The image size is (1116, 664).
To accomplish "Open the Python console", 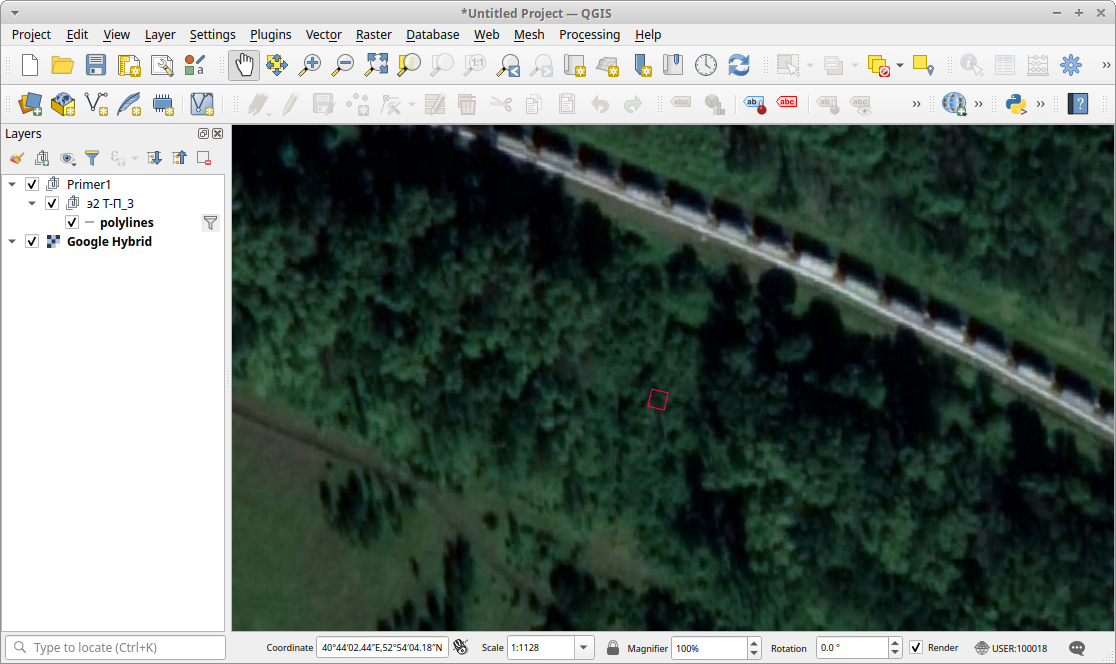I will coord(1019,102).
